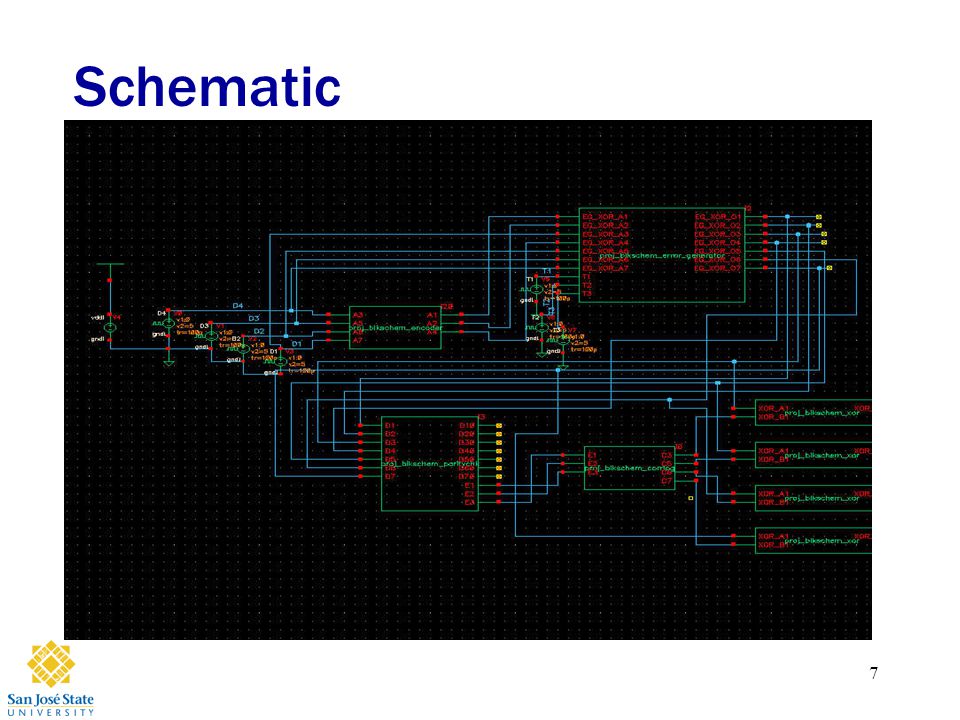This screenshot has width=960, height=720.
Task: Click the E3 output pin on the paritychk block
Action: (x=469, y=503)
